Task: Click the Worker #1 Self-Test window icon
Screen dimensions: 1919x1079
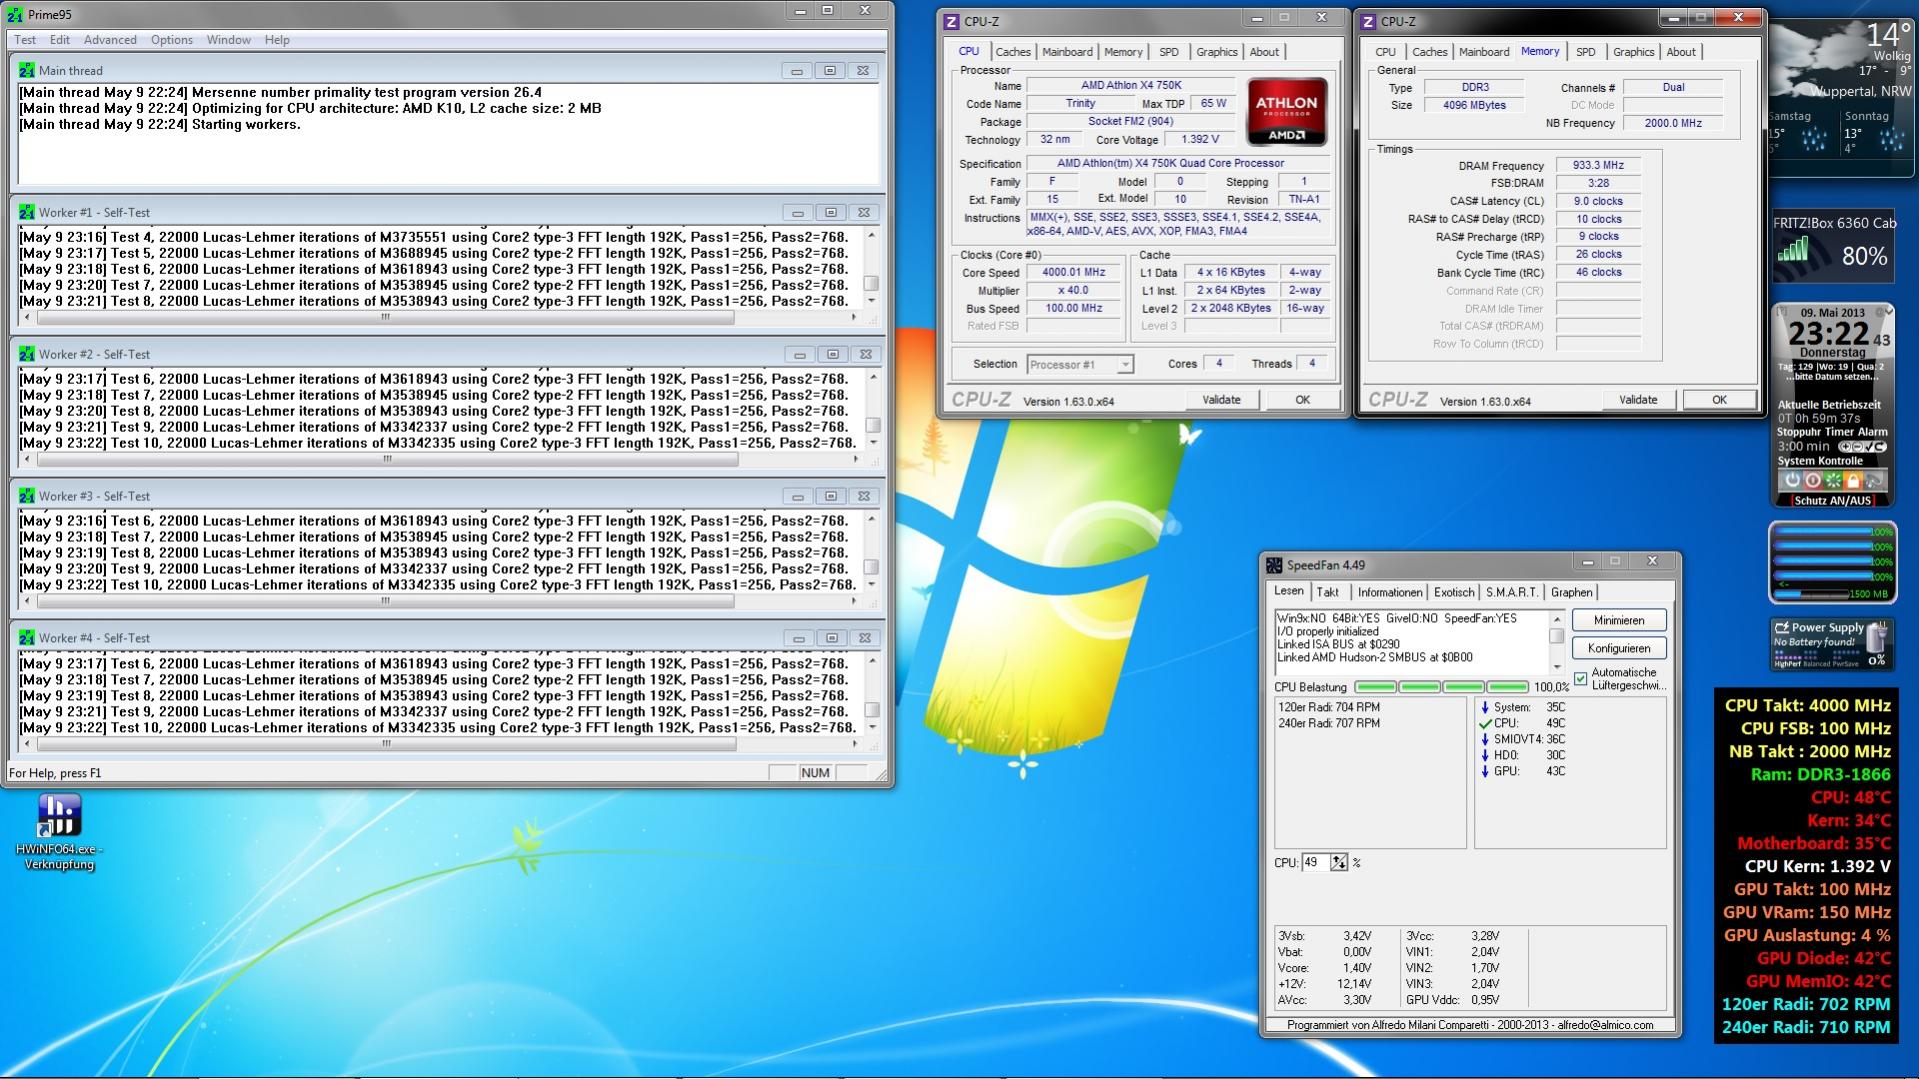Action: [x=26, y=213]
